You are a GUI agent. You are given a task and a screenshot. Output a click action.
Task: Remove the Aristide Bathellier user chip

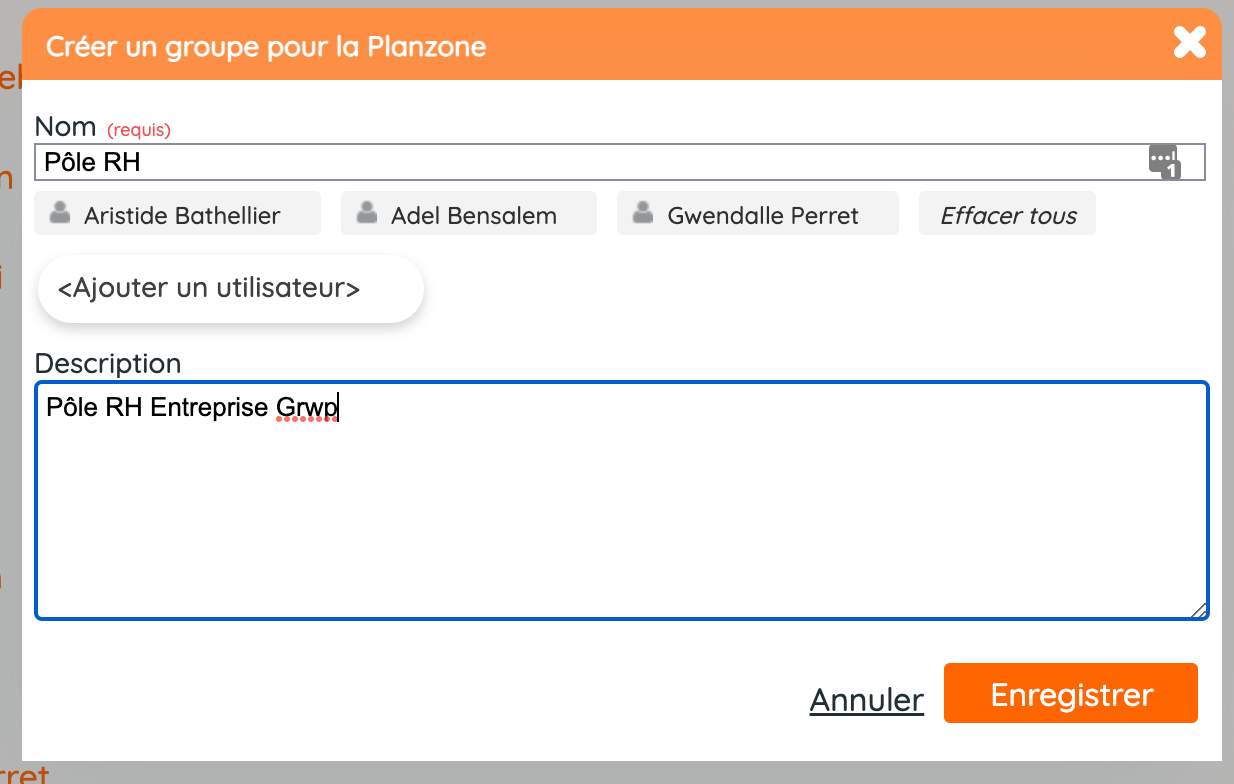coord(177,214)
